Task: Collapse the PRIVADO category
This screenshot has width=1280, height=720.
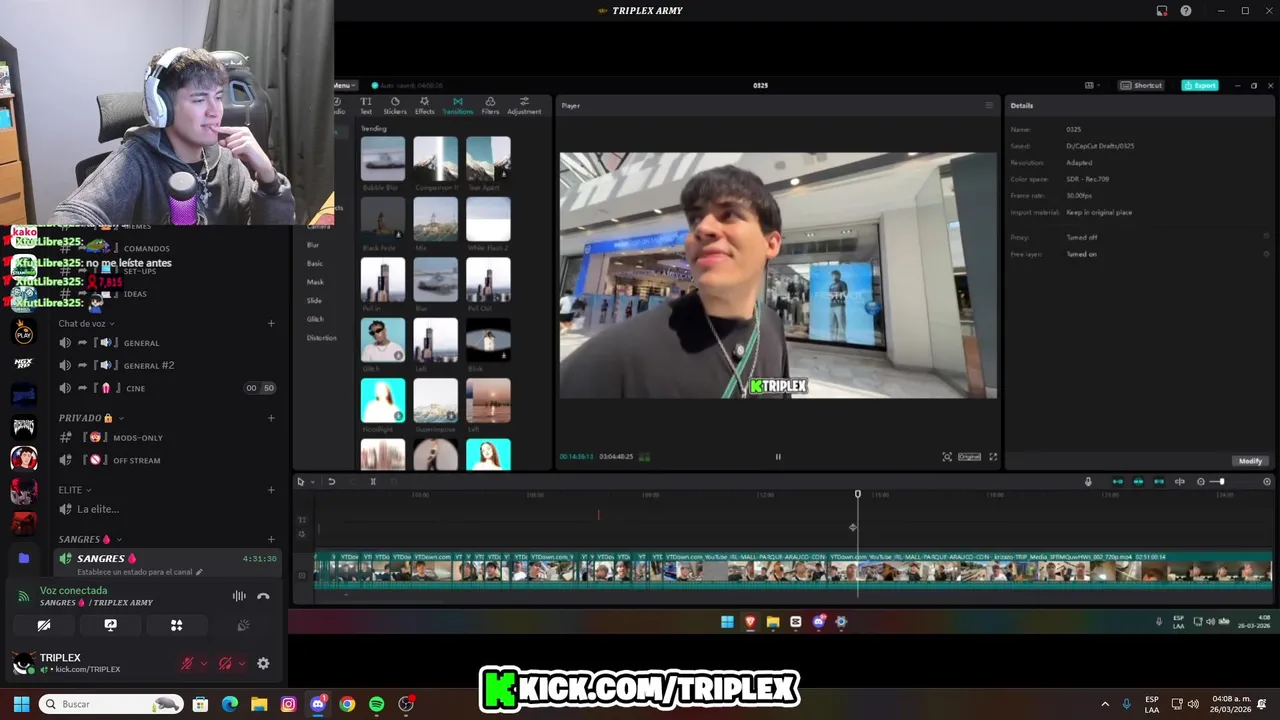Action: [x=91, y=418]
